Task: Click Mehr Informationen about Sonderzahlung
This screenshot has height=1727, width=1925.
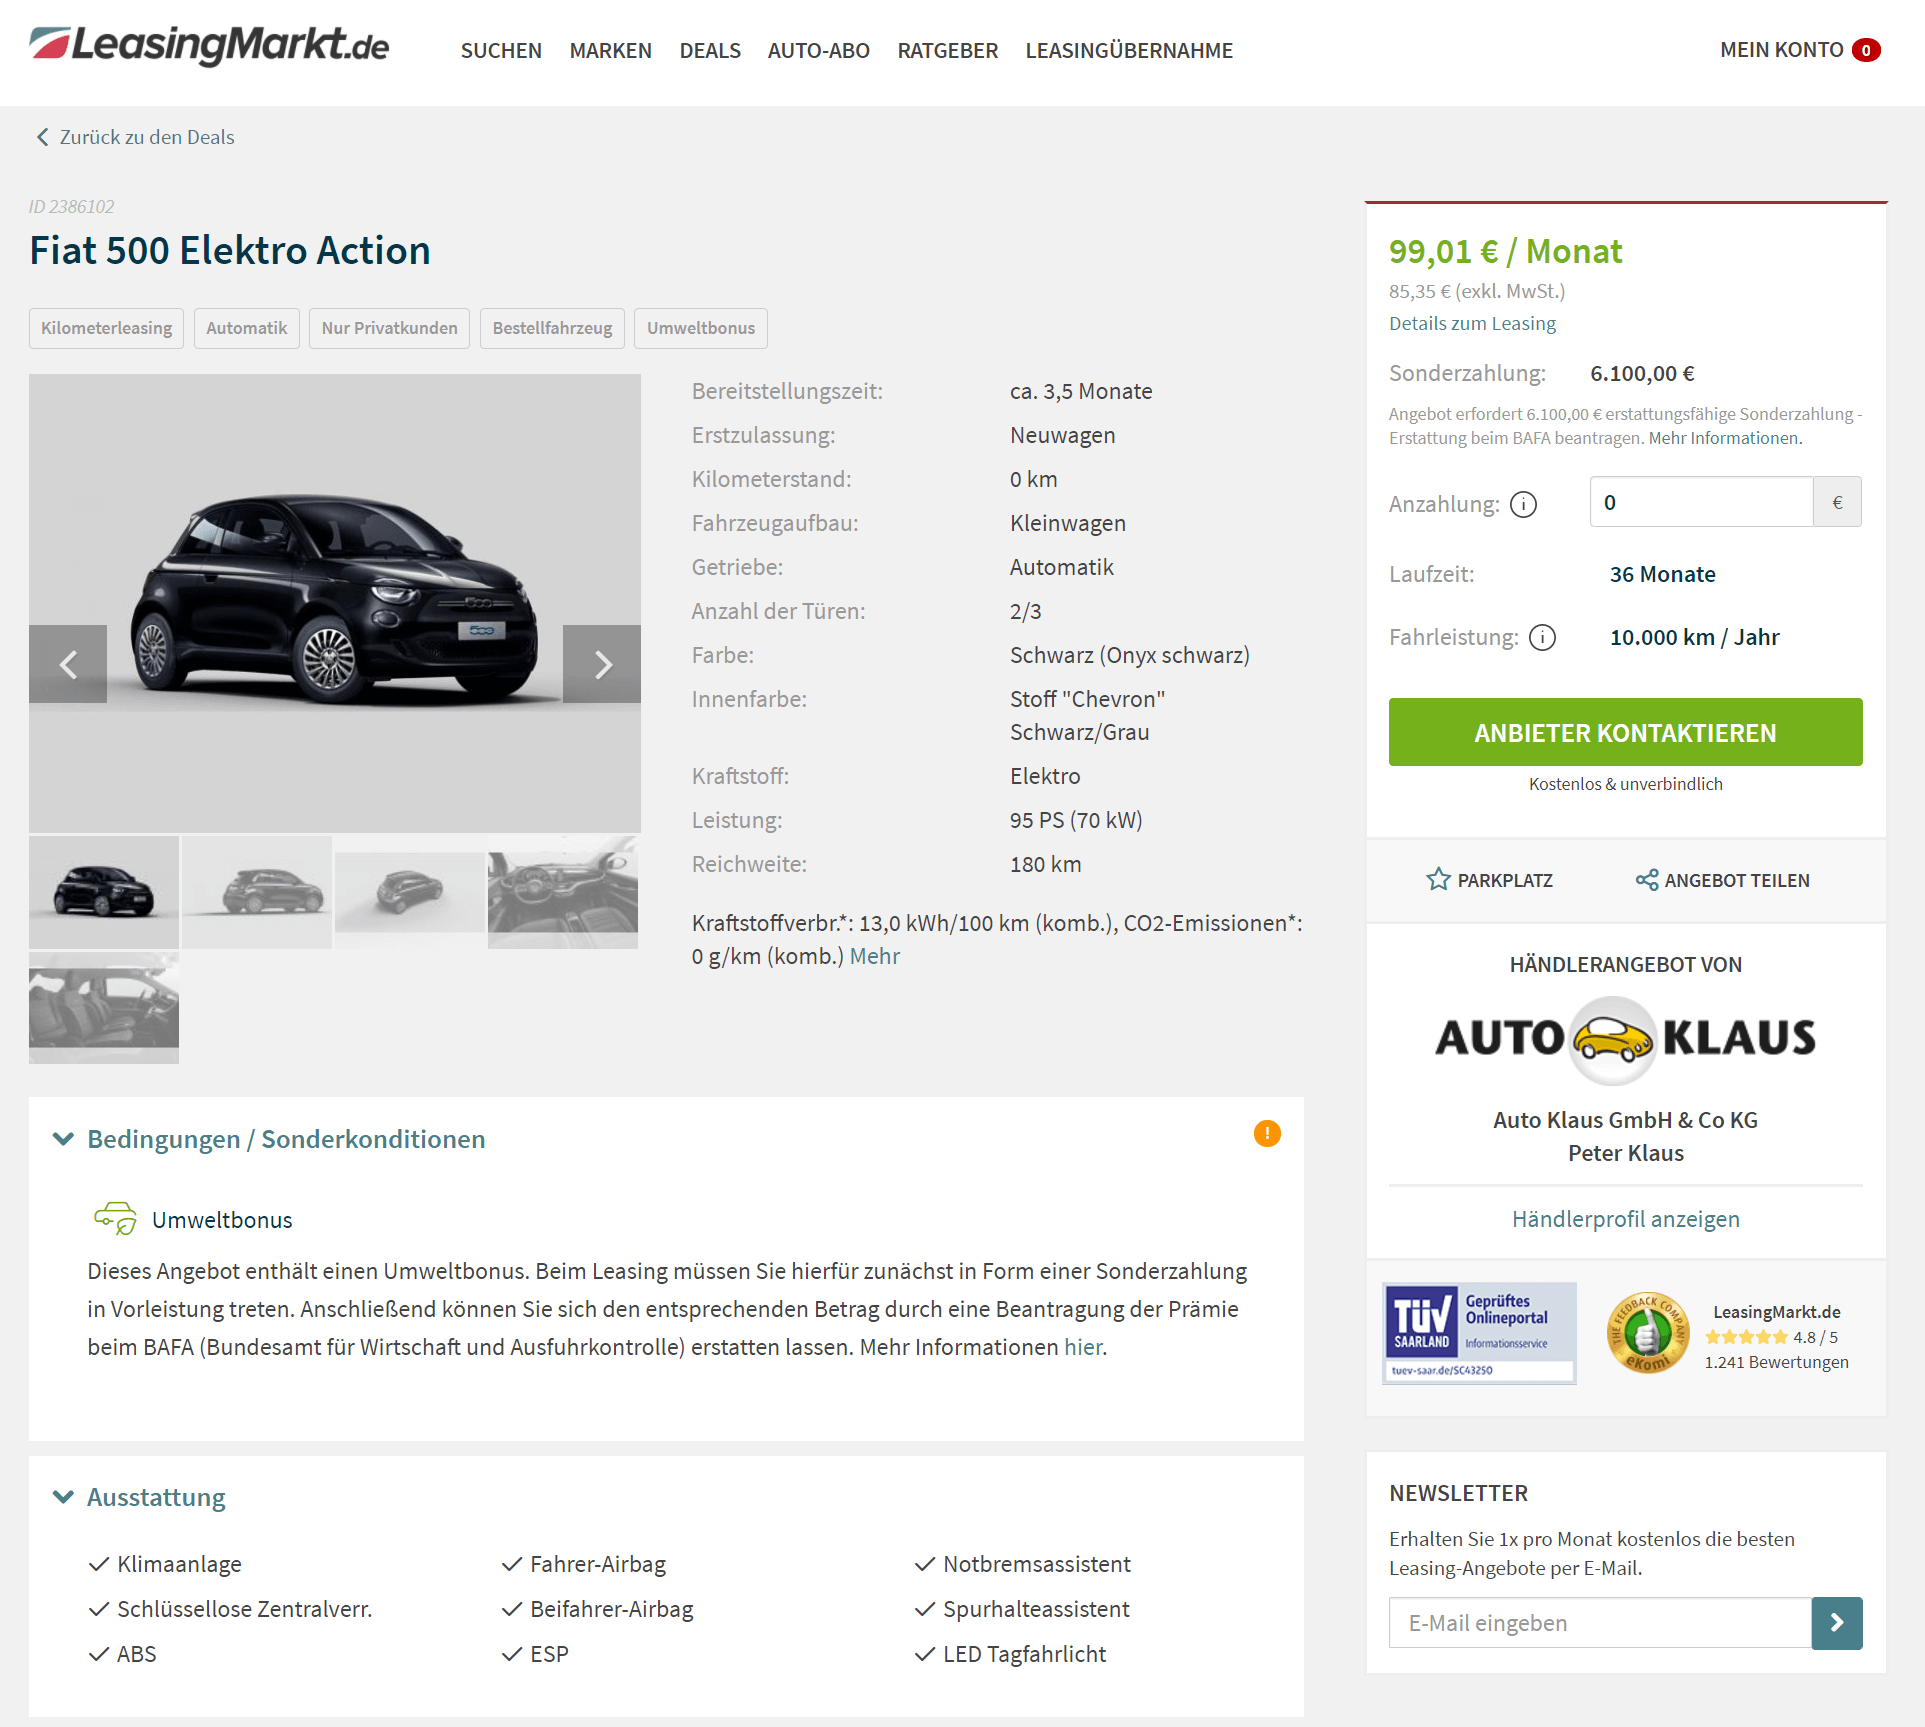Action: click(1724, 438)
